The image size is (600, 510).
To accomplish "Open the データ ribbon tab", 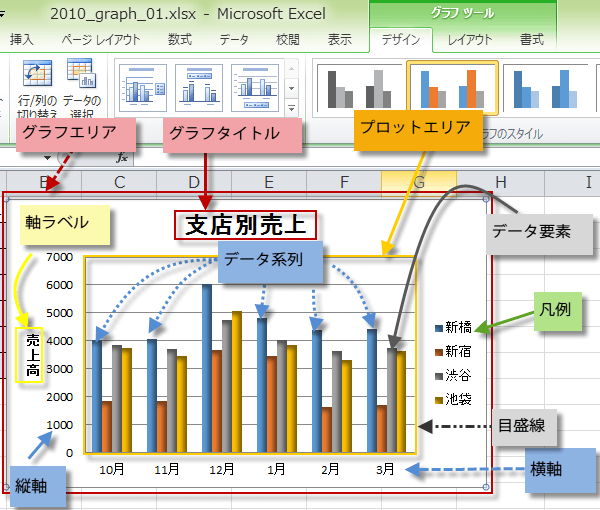I will (234, 40).
